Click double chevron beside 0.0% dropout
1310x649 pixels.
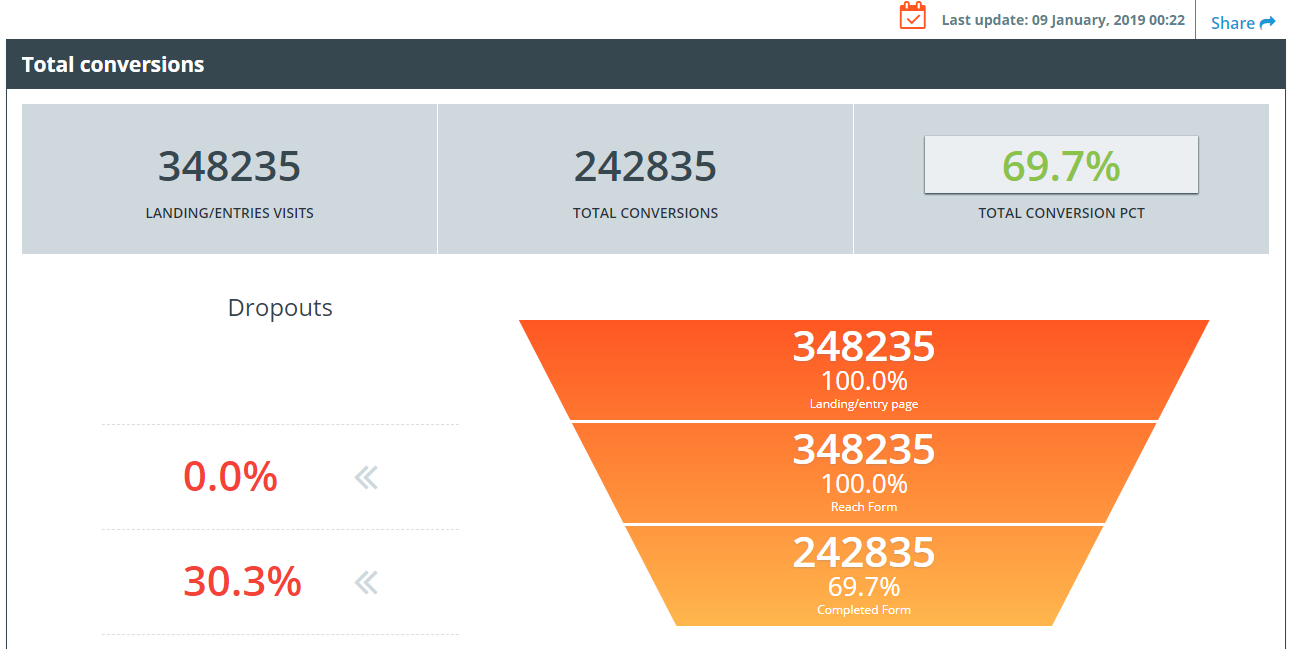[366, 478]
